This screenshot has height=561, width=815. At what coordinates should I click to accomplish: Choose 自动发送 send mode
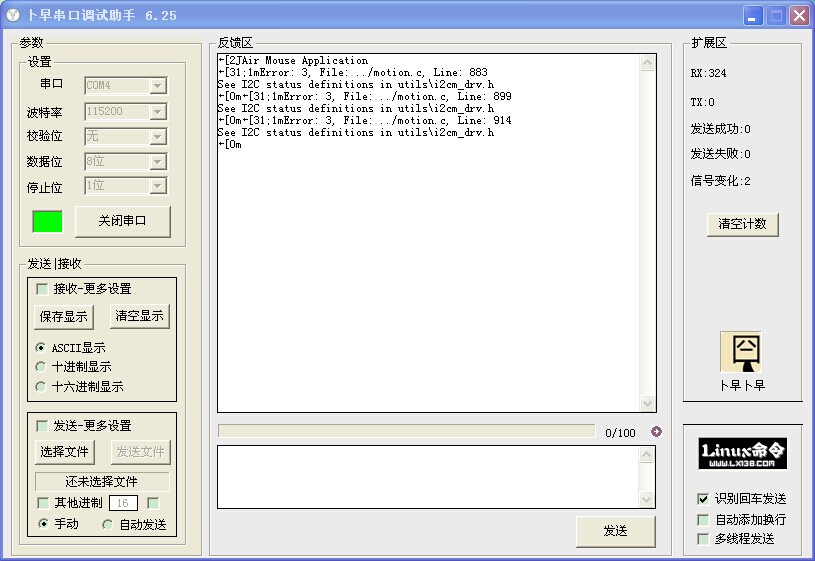108,524
